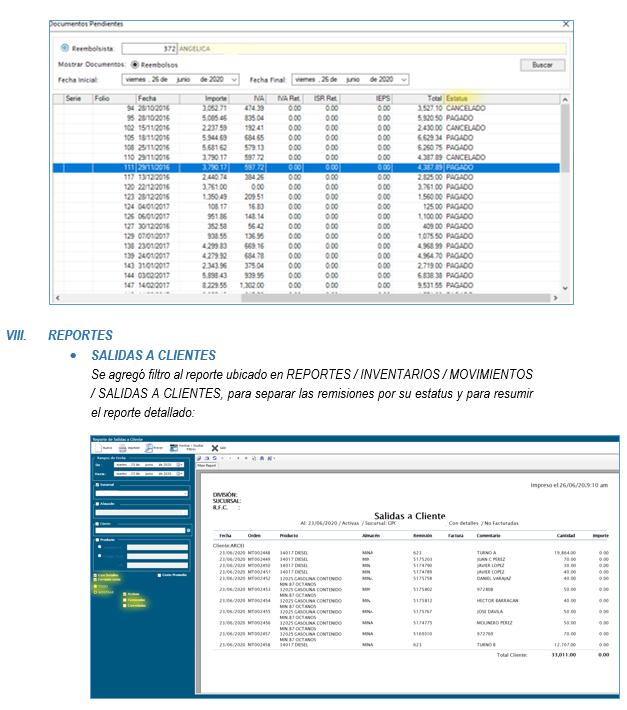This screenshot has width=627, height=710.
Task: Close the Documentos Pendientes window
Action: coord(566,24)
